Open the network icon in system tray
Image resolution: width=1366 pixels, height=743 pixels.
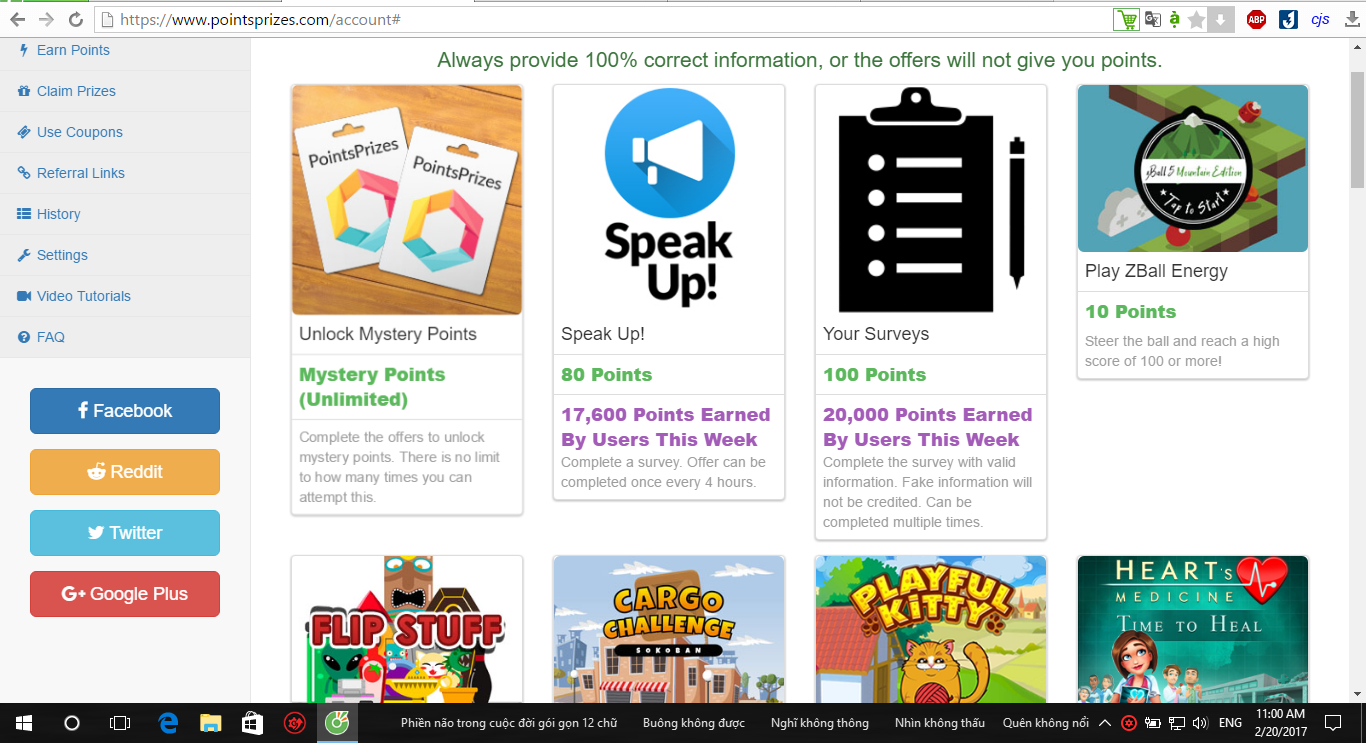coord(1177,723)
